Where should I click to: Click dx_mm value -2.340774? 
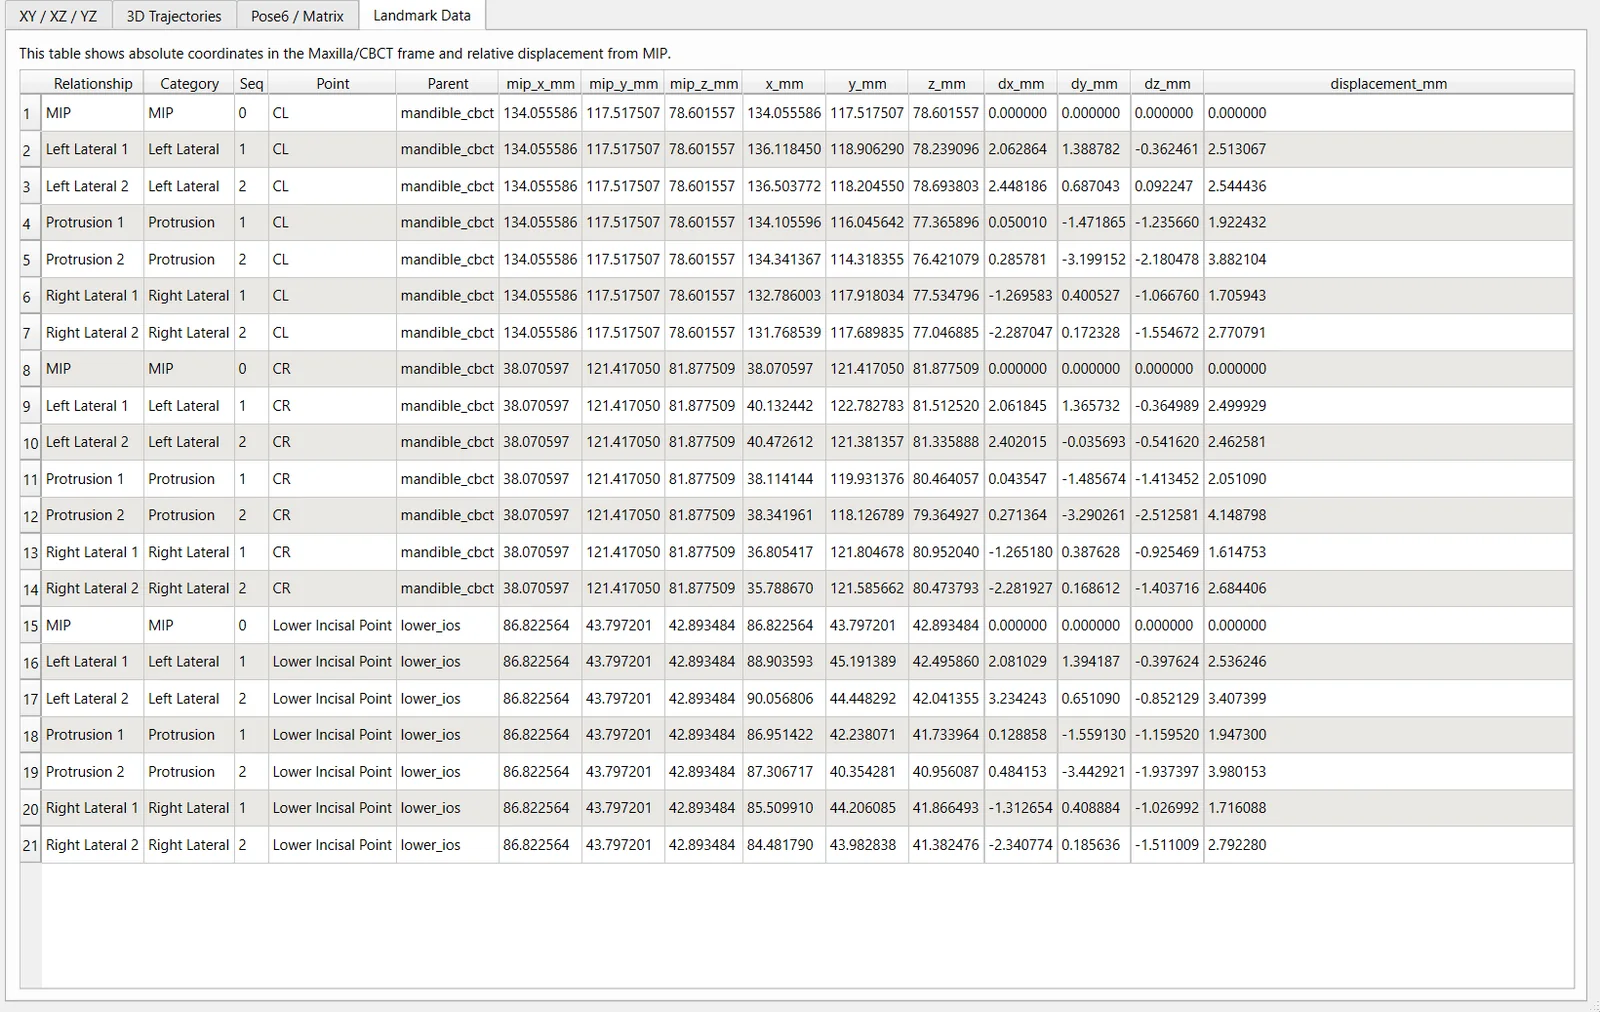pyautogui.click(x=1020, y=845)
